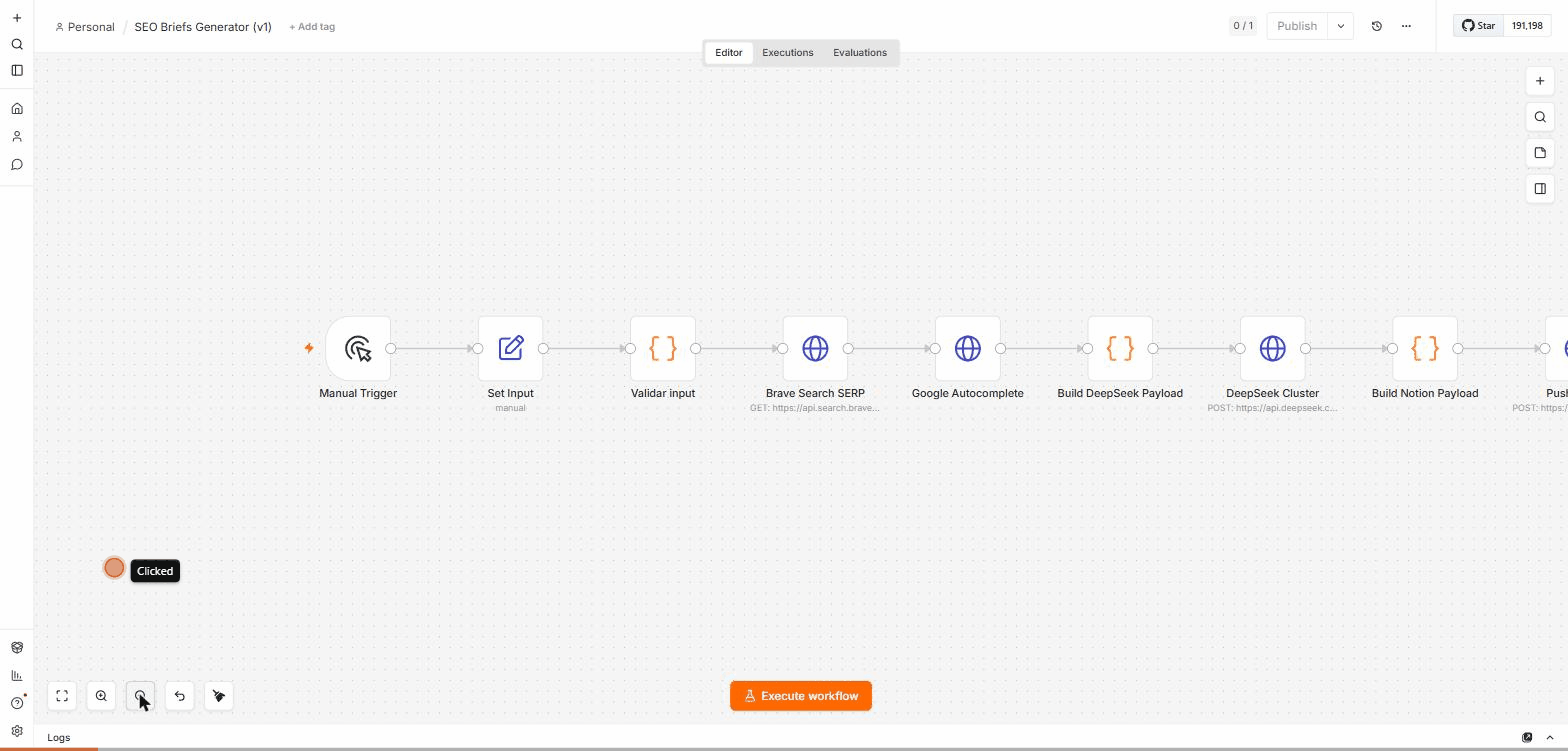Click the GitHub Star button
This screenshot has width=1568, height=751.
tap(1478, 26)
